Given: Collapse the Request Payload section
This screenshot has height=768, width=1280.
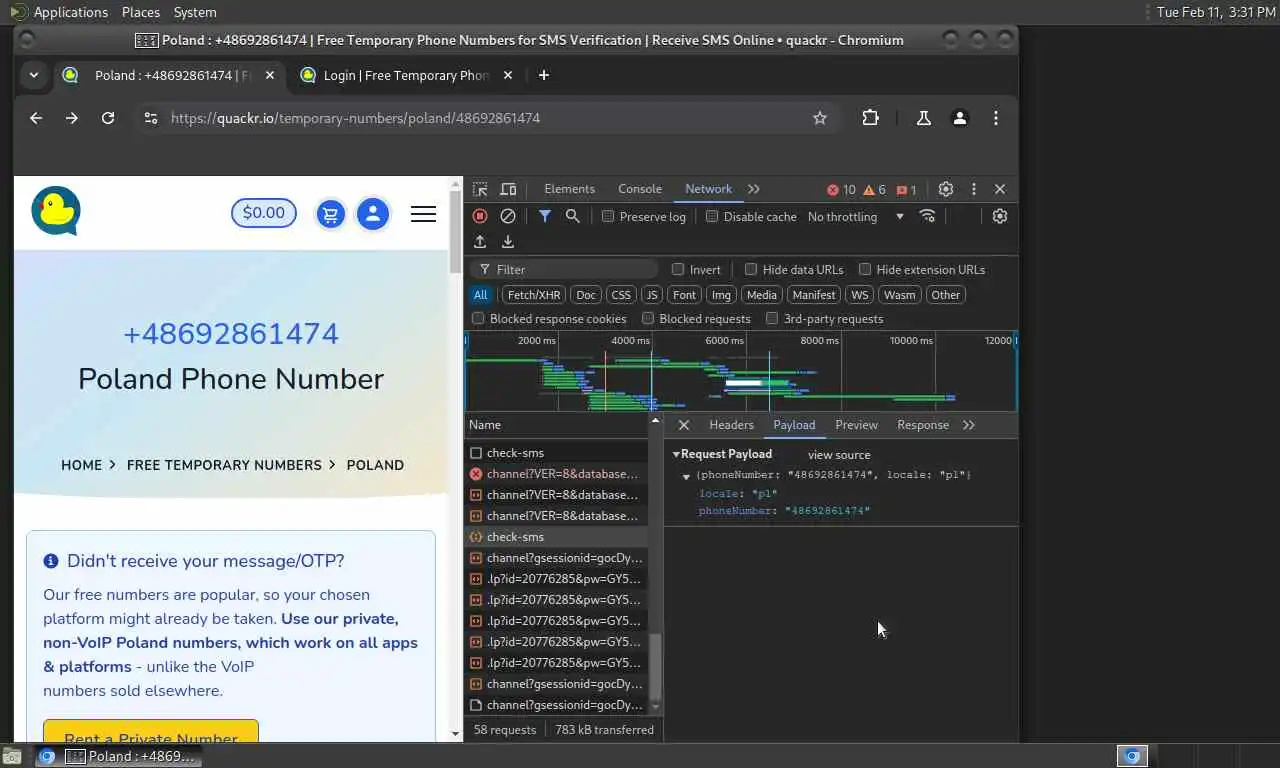Looking at the screenshot, I should [676, 454].
